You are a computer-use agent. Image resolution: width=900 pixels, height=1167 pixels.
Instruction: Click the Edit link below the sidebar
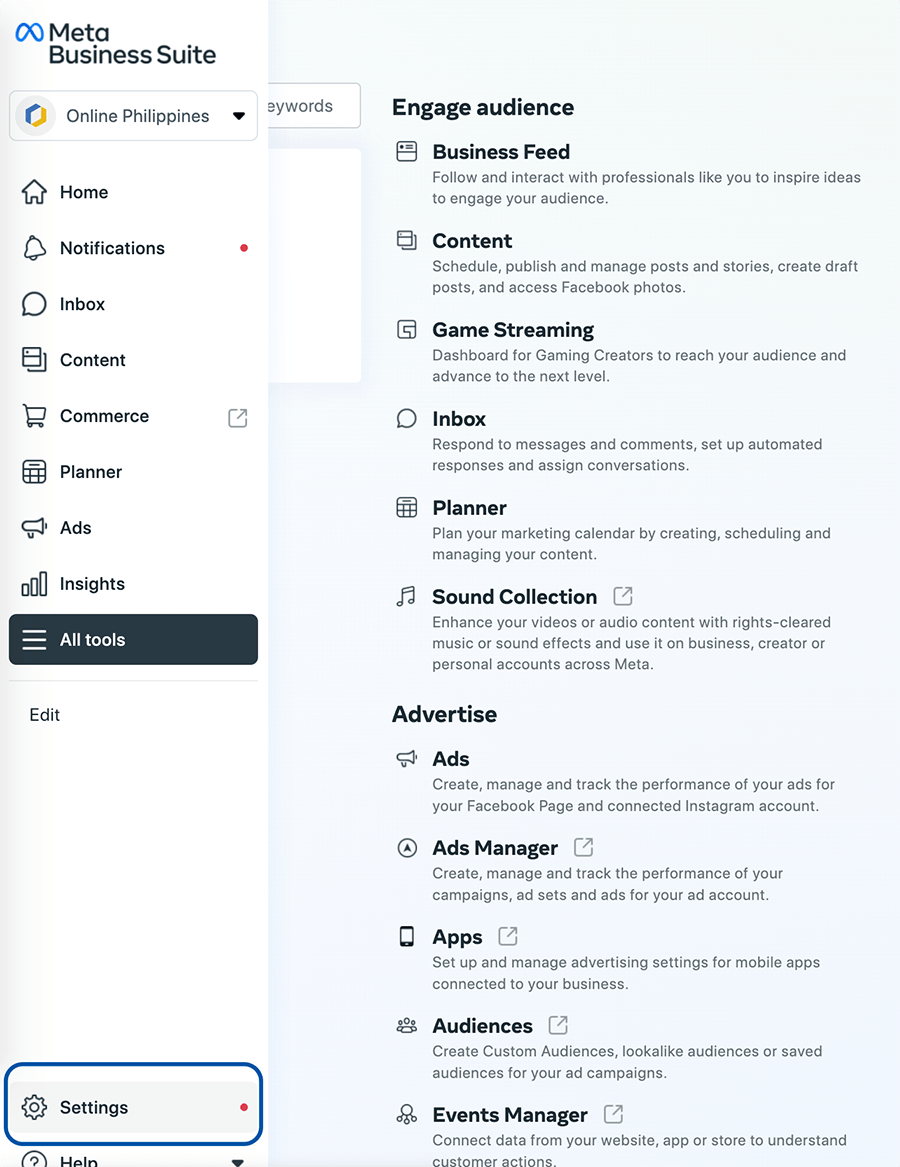click(x=44, y=714)
